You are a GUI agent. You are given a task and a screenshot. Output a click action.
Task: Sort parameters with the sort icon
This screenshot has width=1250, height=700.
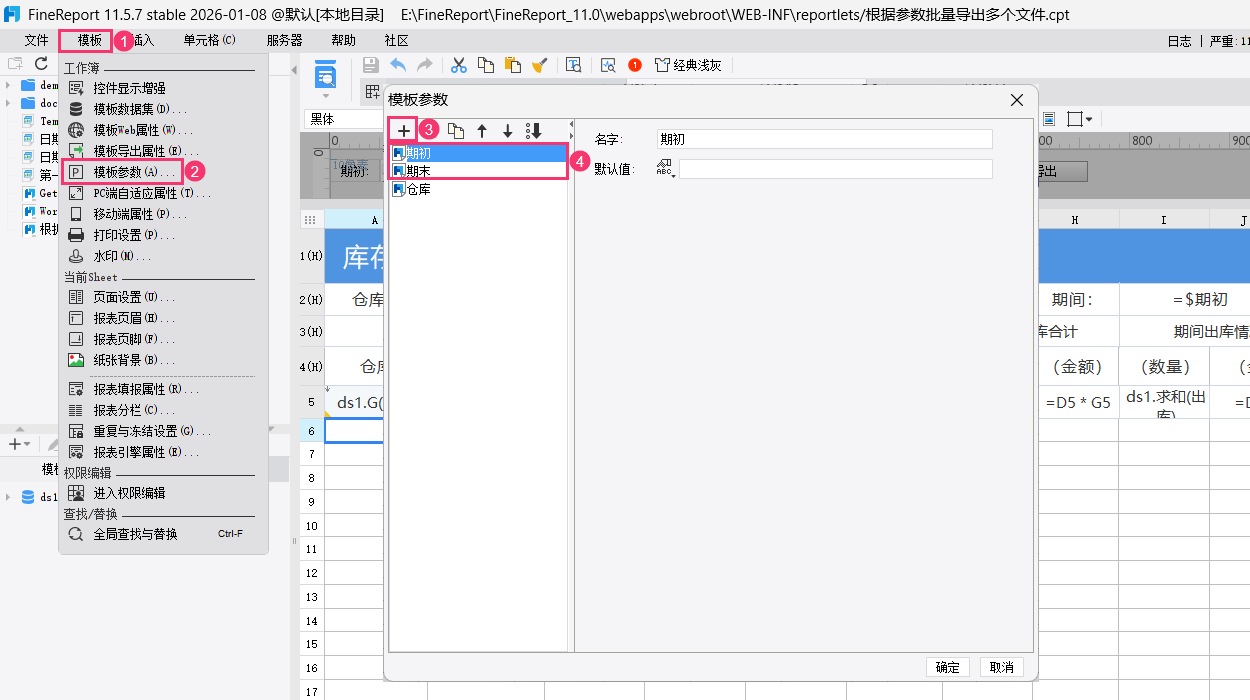pos(534,131)
